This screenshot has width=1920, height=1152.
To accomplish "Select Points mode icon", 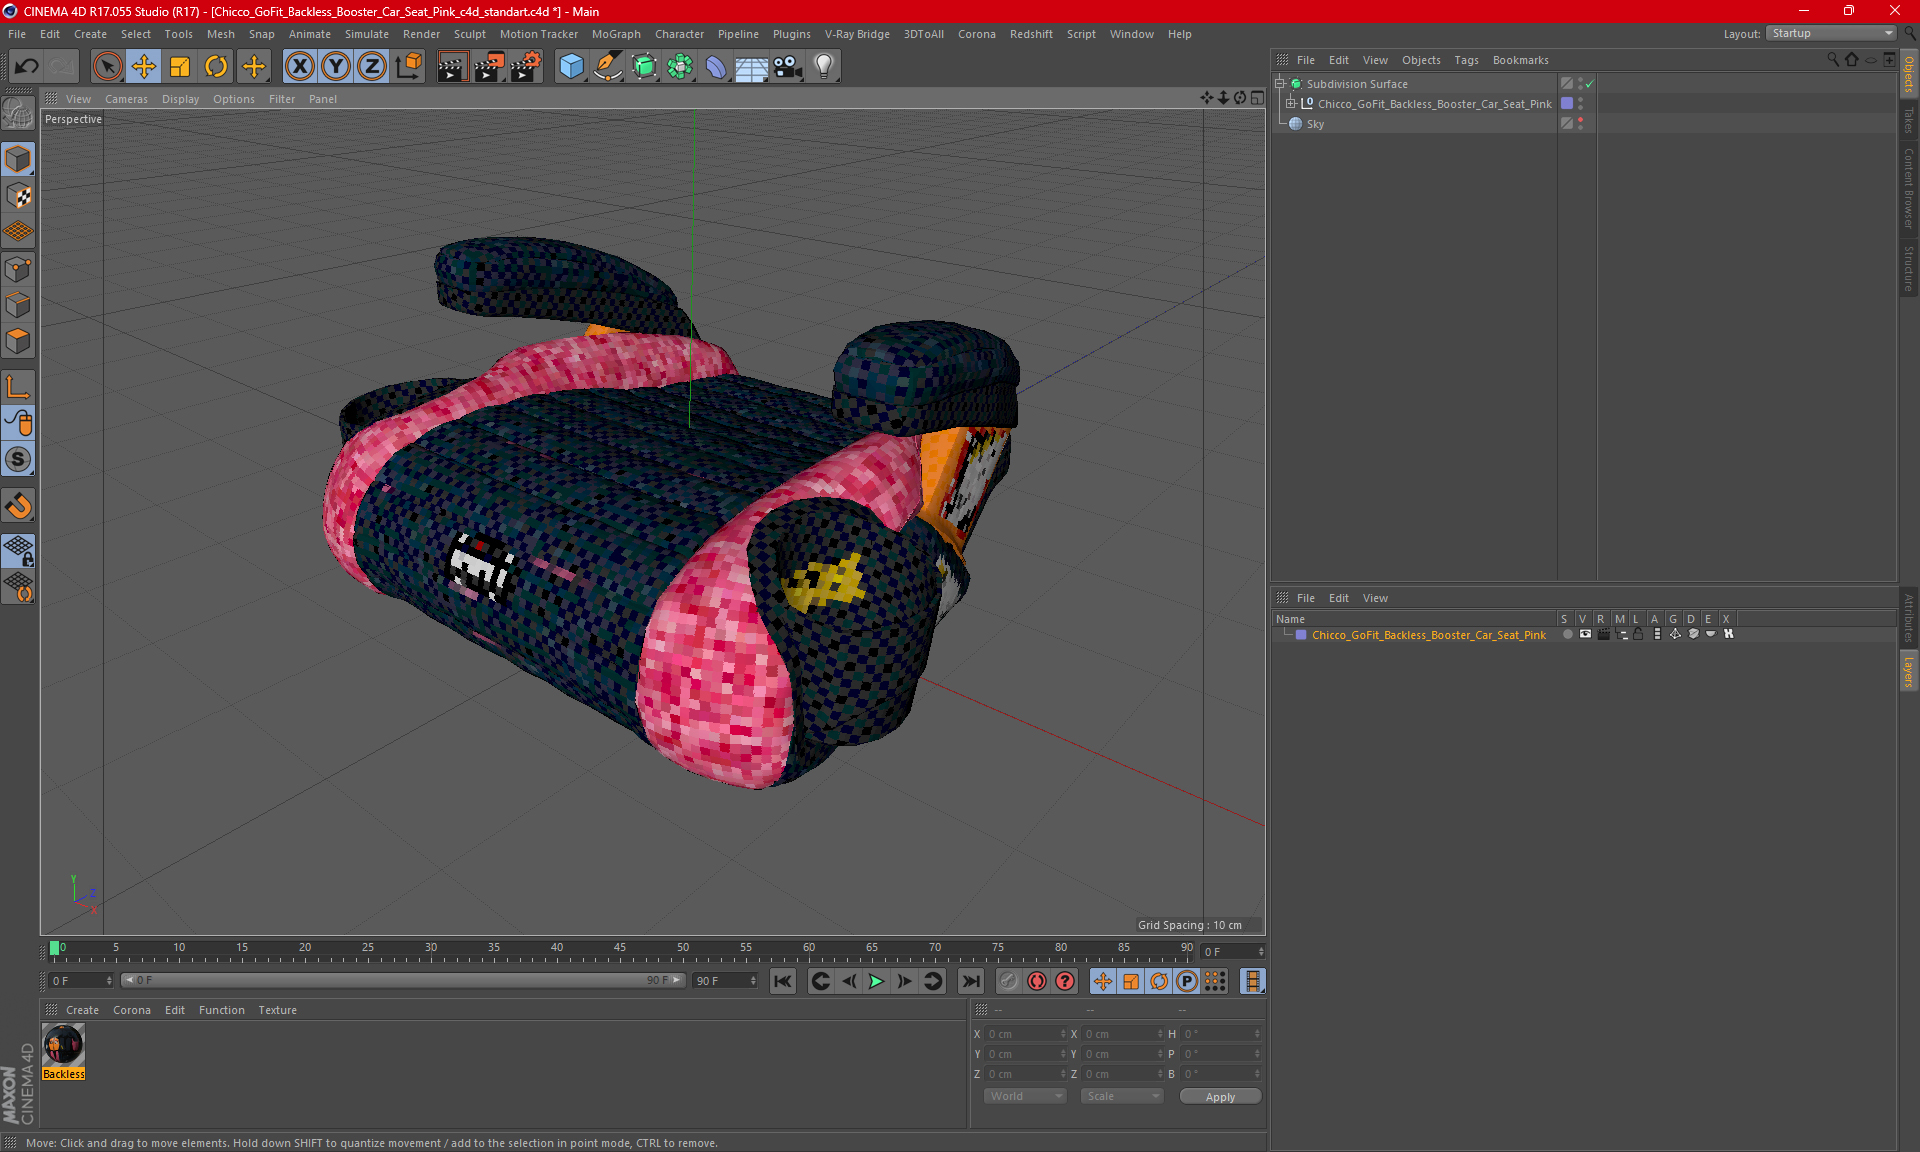I will coord(19,269).
